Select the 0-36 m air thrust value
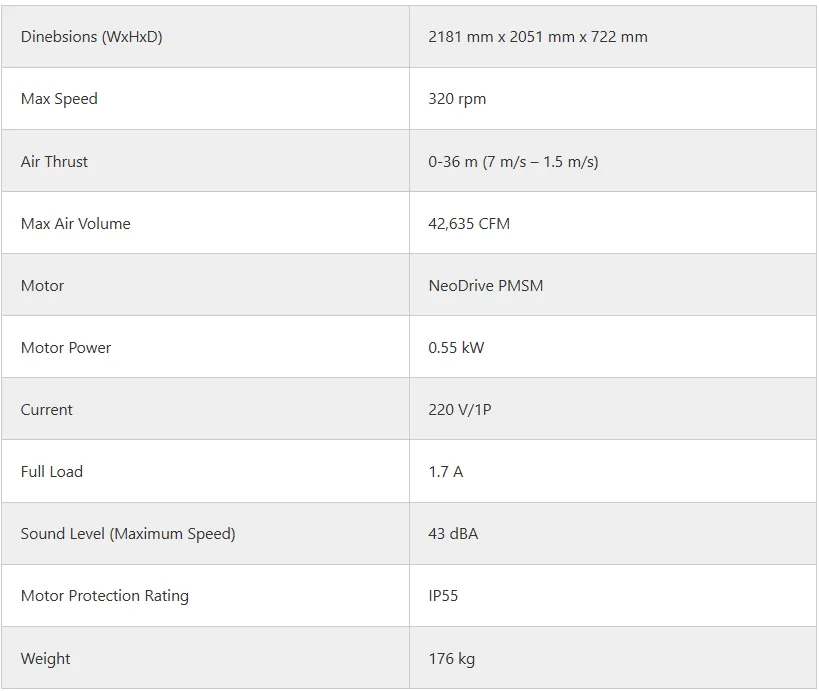The width and height of the screenshot is (819, 691). click(513, 161)
